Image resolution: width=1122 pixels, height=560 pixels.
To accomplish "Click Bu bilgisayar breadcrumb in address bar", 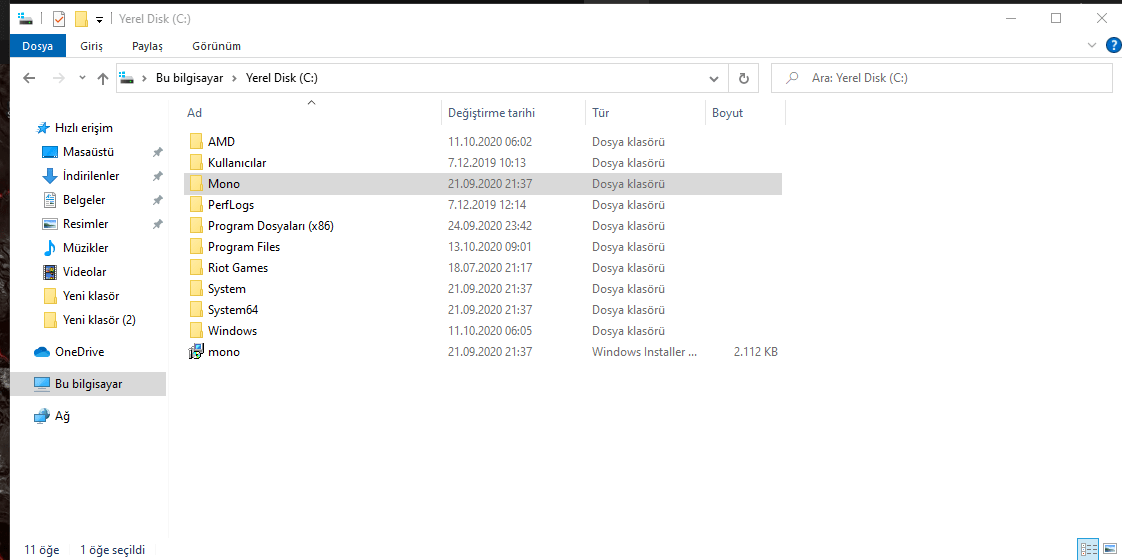I will (189, 78).
